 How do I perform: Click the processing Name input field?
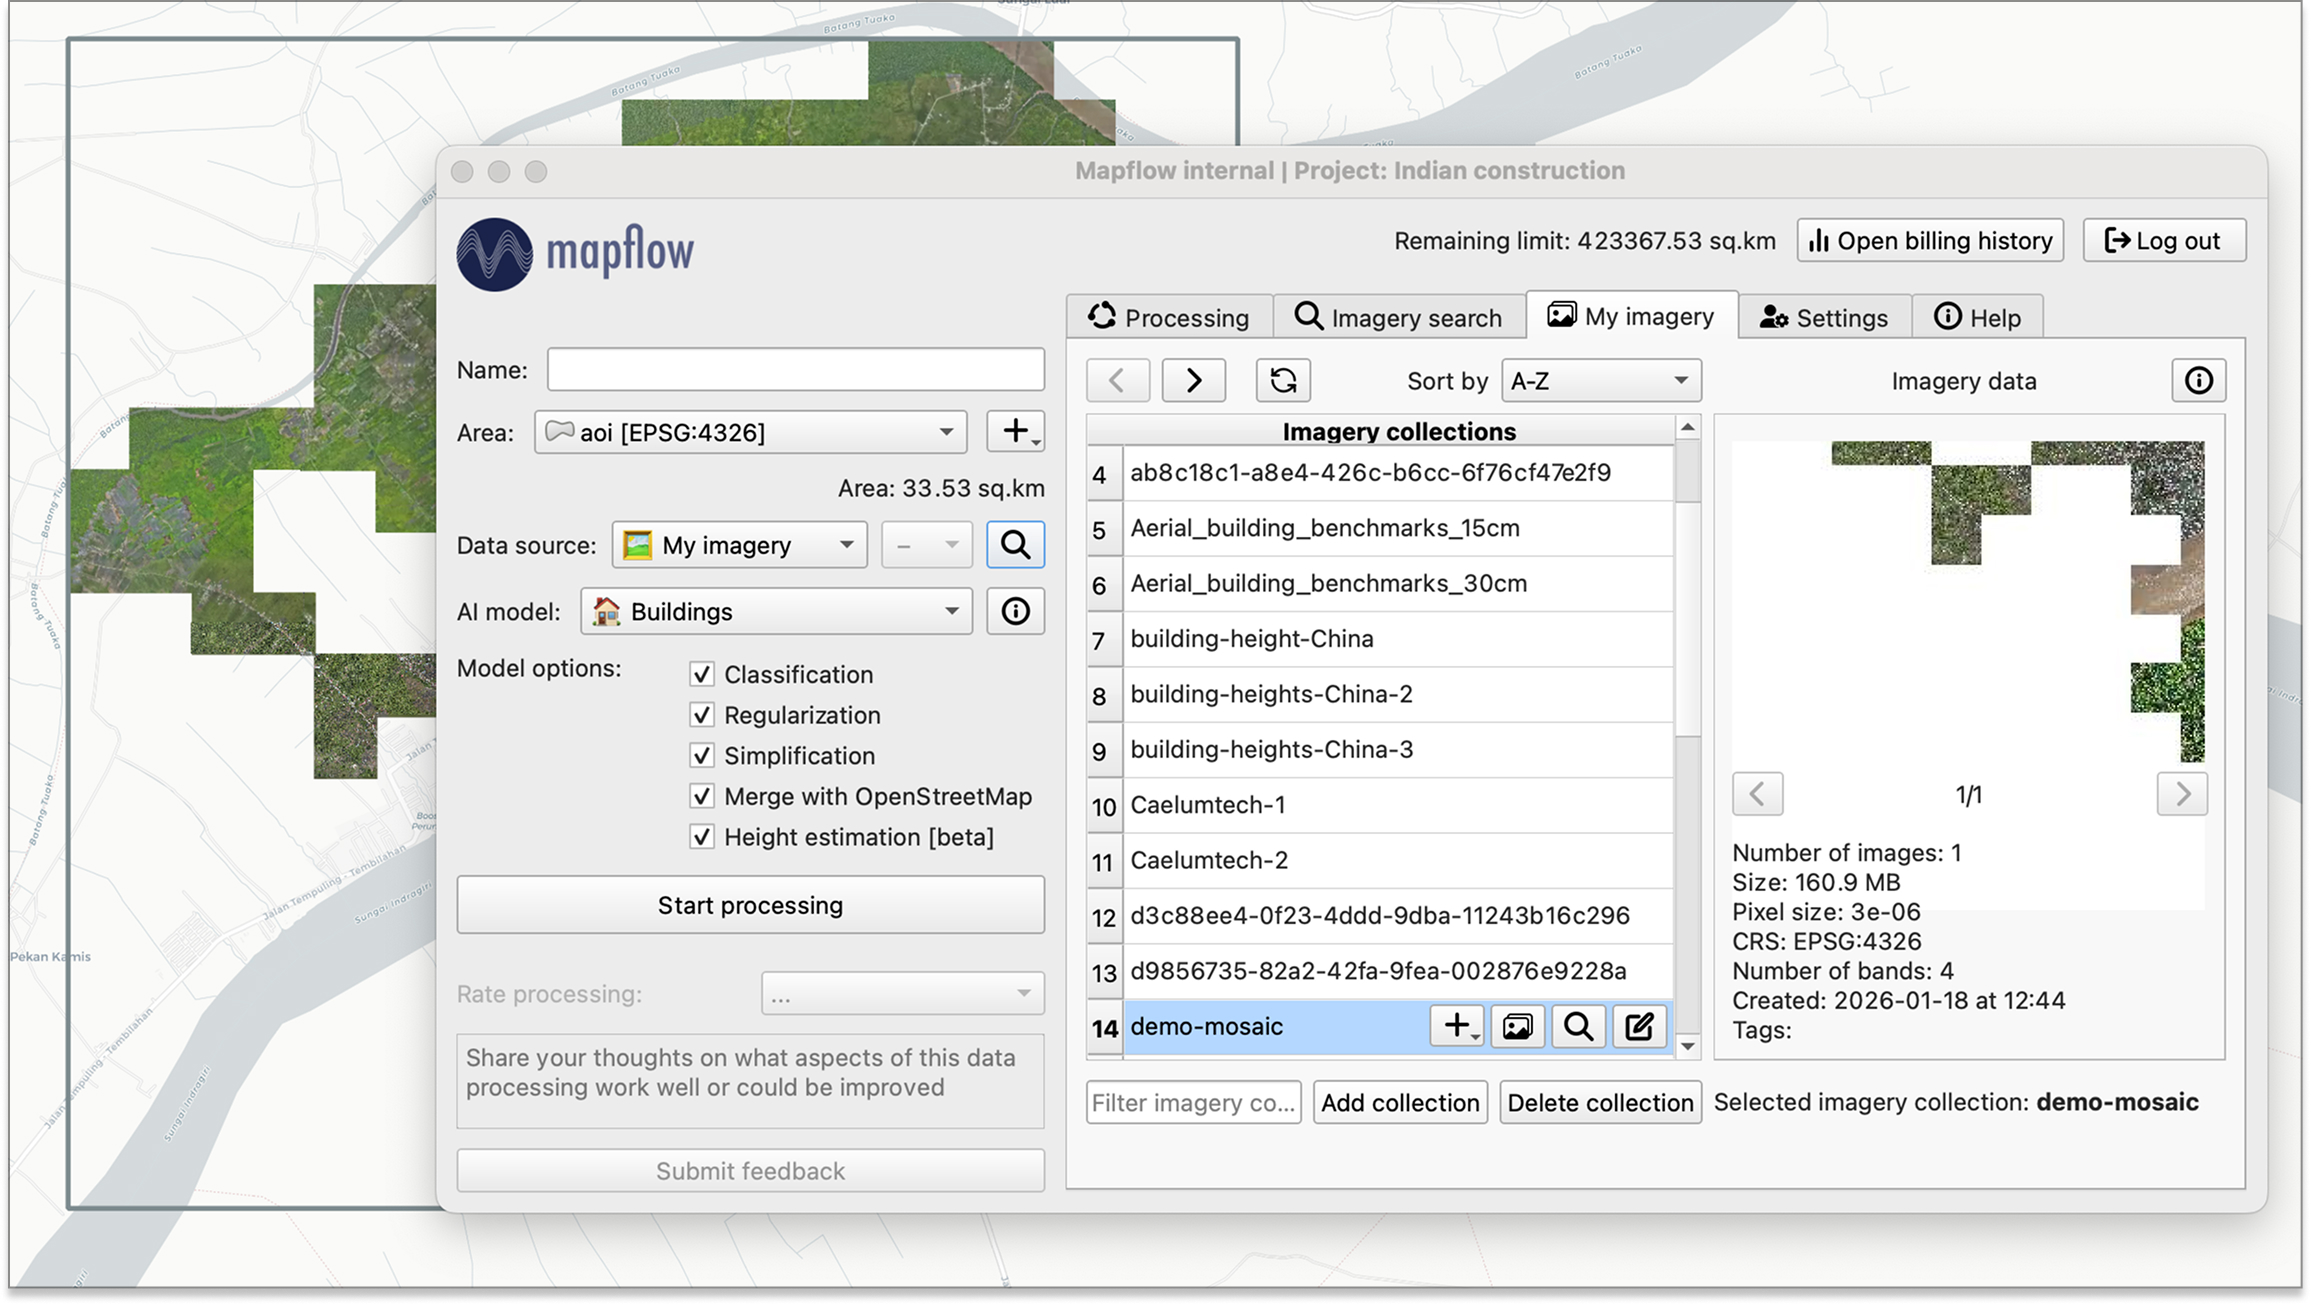click(x=795, y=370)
